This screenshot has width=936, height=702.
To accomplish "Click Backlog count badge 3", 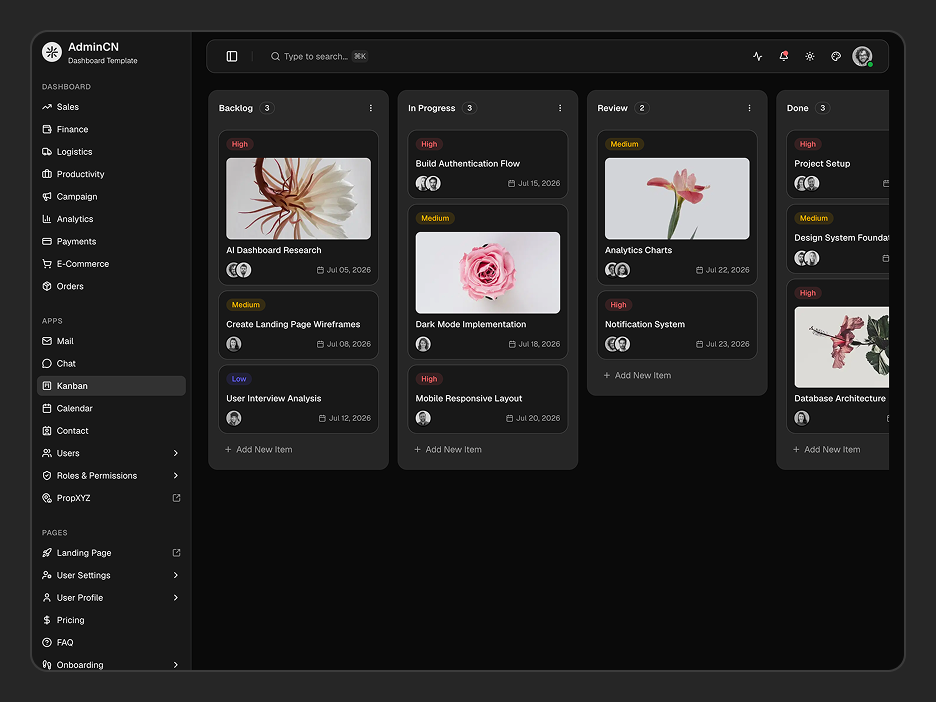I will (x=267, y=108).
